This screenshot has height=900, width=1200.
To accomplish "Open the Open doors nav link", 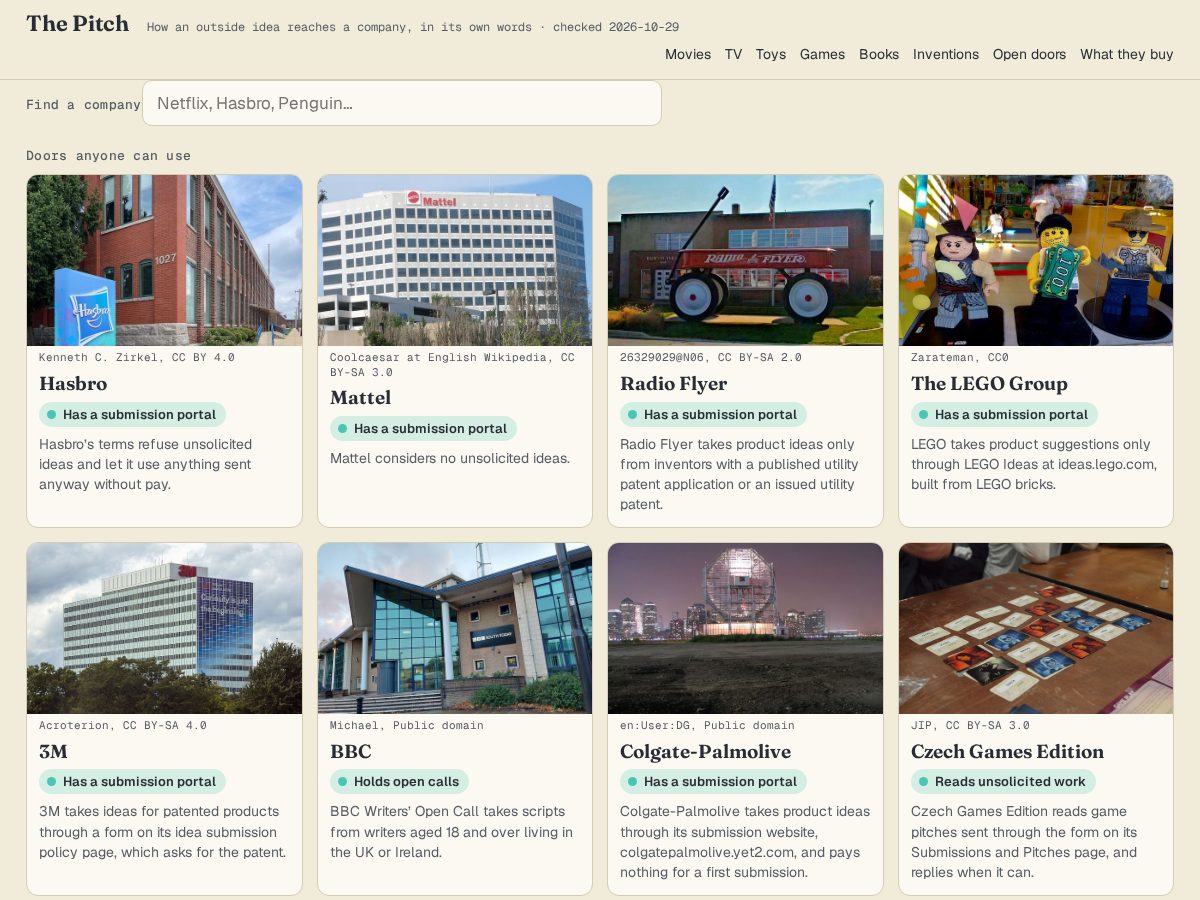I will click(1029, 54).
